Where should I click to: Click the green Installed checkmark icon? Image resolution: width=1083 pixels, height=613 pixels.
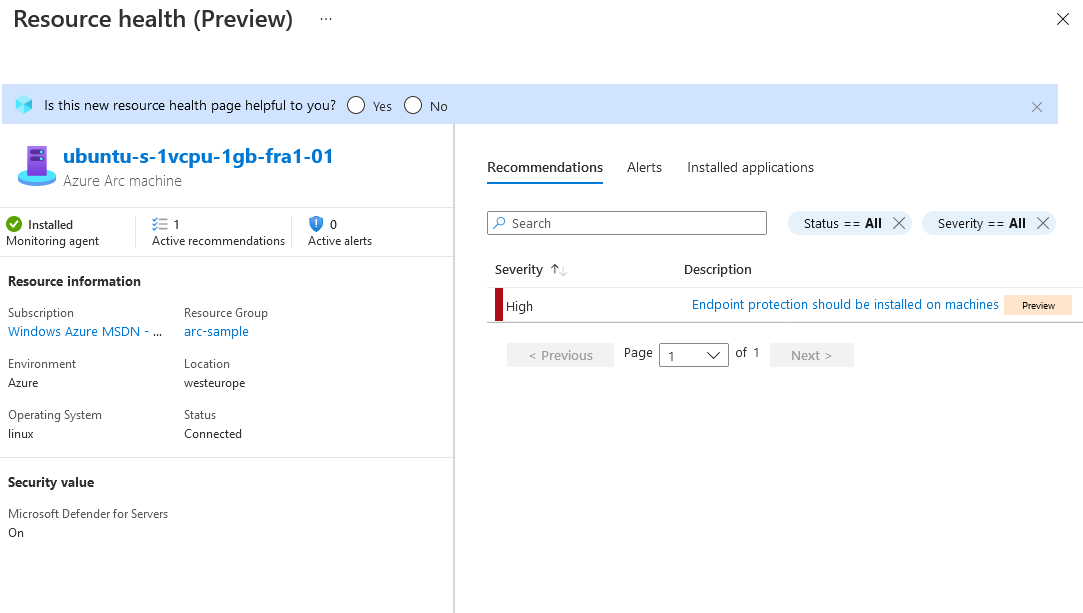click(14, 224)
